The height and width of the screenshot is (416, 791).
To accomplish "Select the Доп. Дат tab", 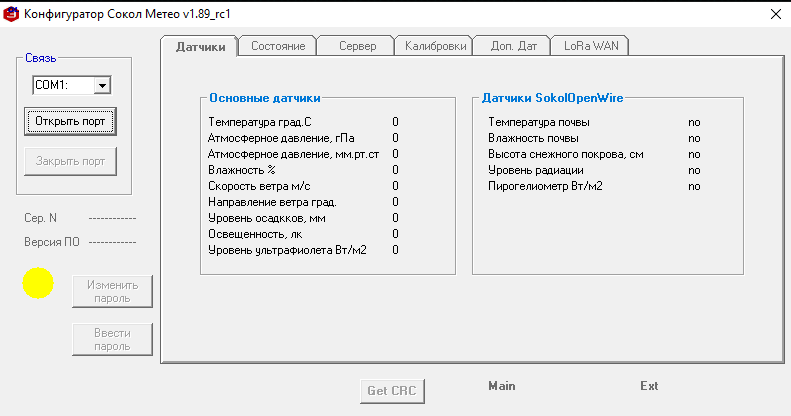I will click(x=513, y=46).
